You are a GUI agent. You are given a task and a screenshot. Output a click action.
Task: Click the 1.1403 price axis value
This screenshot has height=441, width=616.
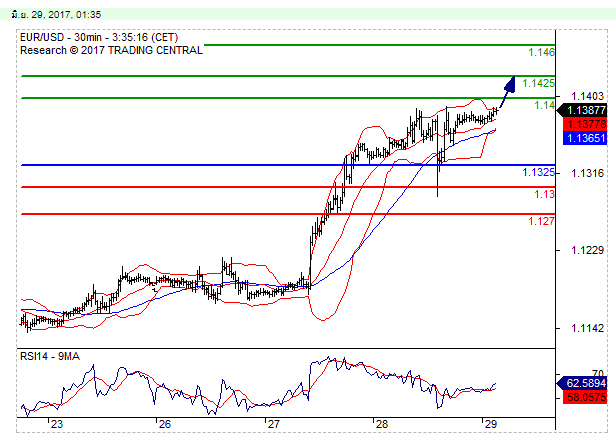point(587,96)
